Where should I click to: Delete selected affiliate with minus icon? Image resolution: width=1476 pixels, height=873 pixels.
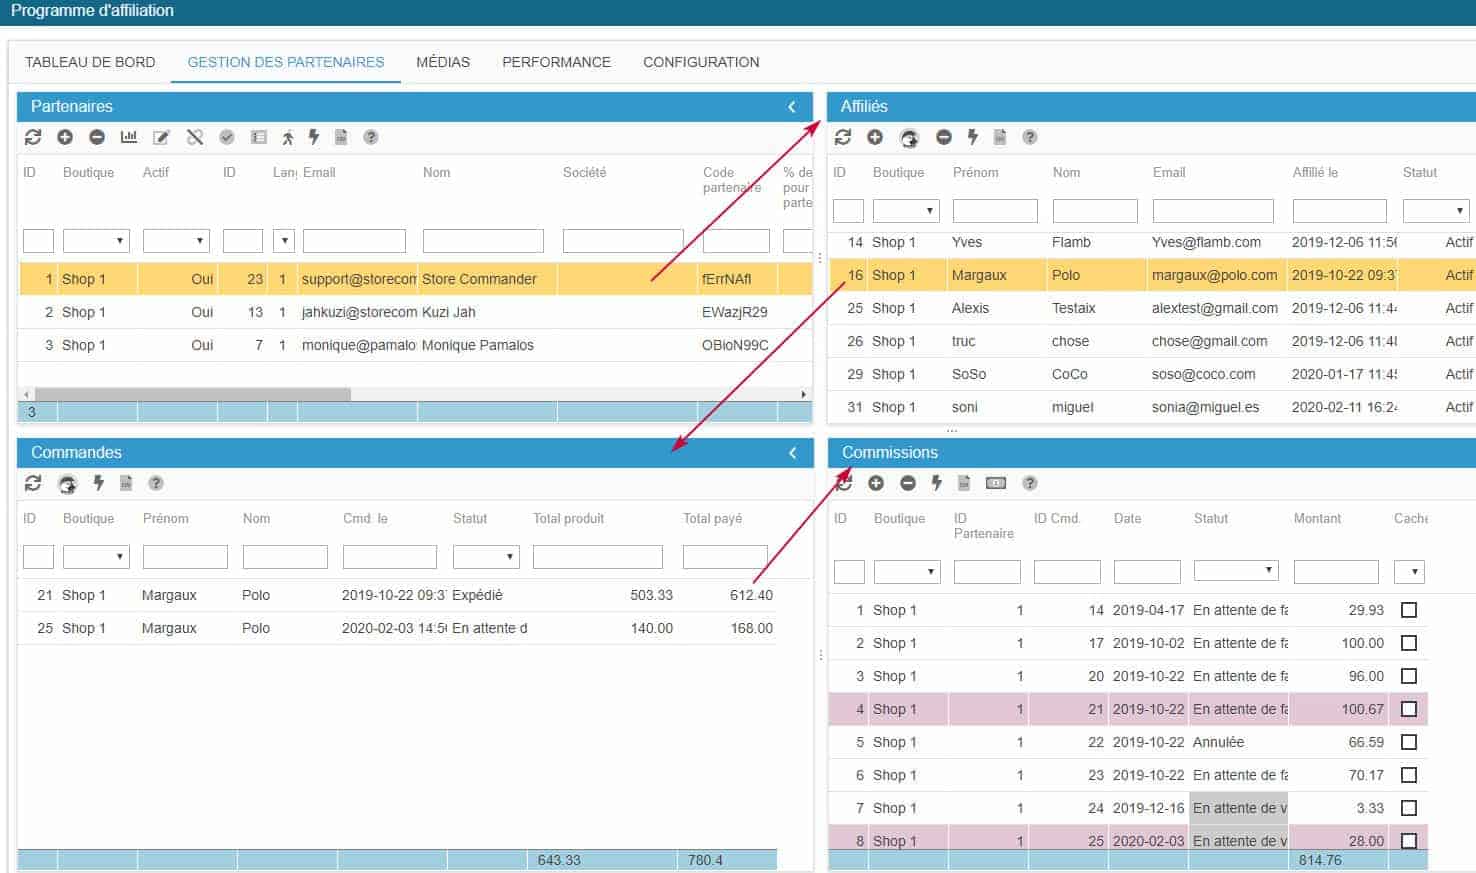(x=943, y=137)
